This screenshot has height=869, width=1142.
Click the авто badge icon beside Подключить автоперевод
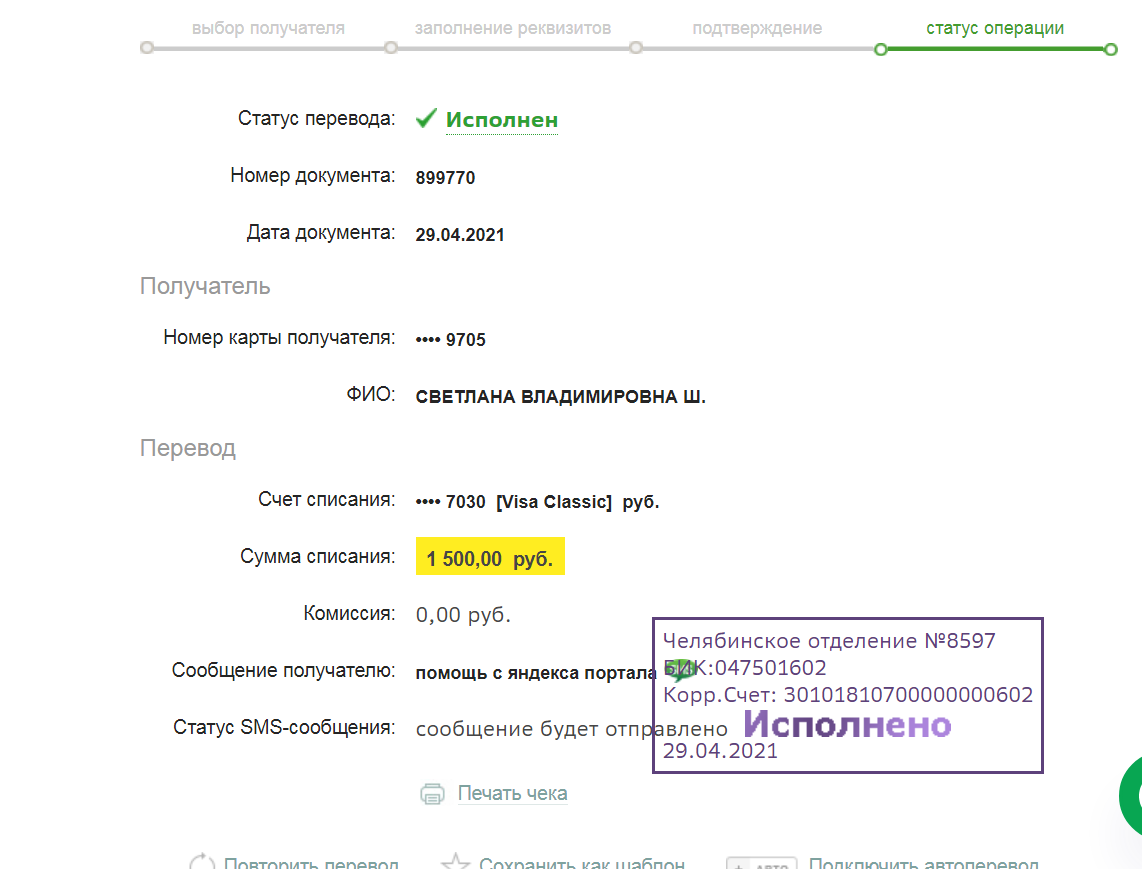point(761,863)
